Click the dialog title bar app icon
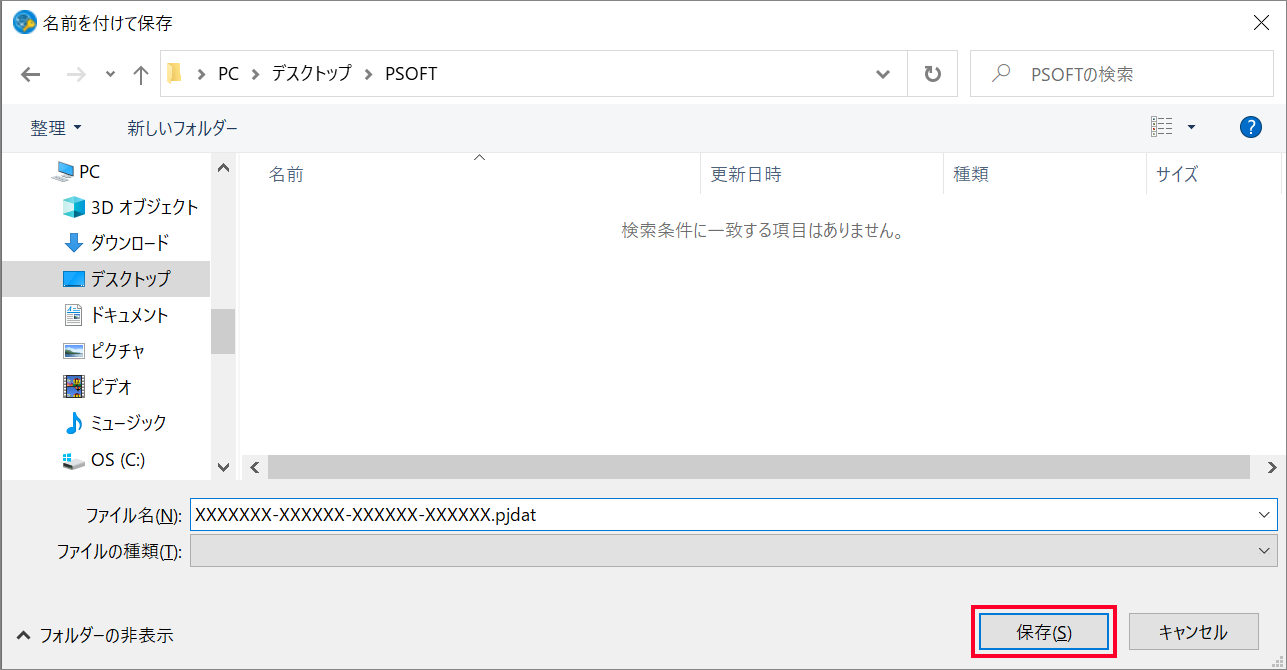The image size is (1287, 670). tap(24, 22)
